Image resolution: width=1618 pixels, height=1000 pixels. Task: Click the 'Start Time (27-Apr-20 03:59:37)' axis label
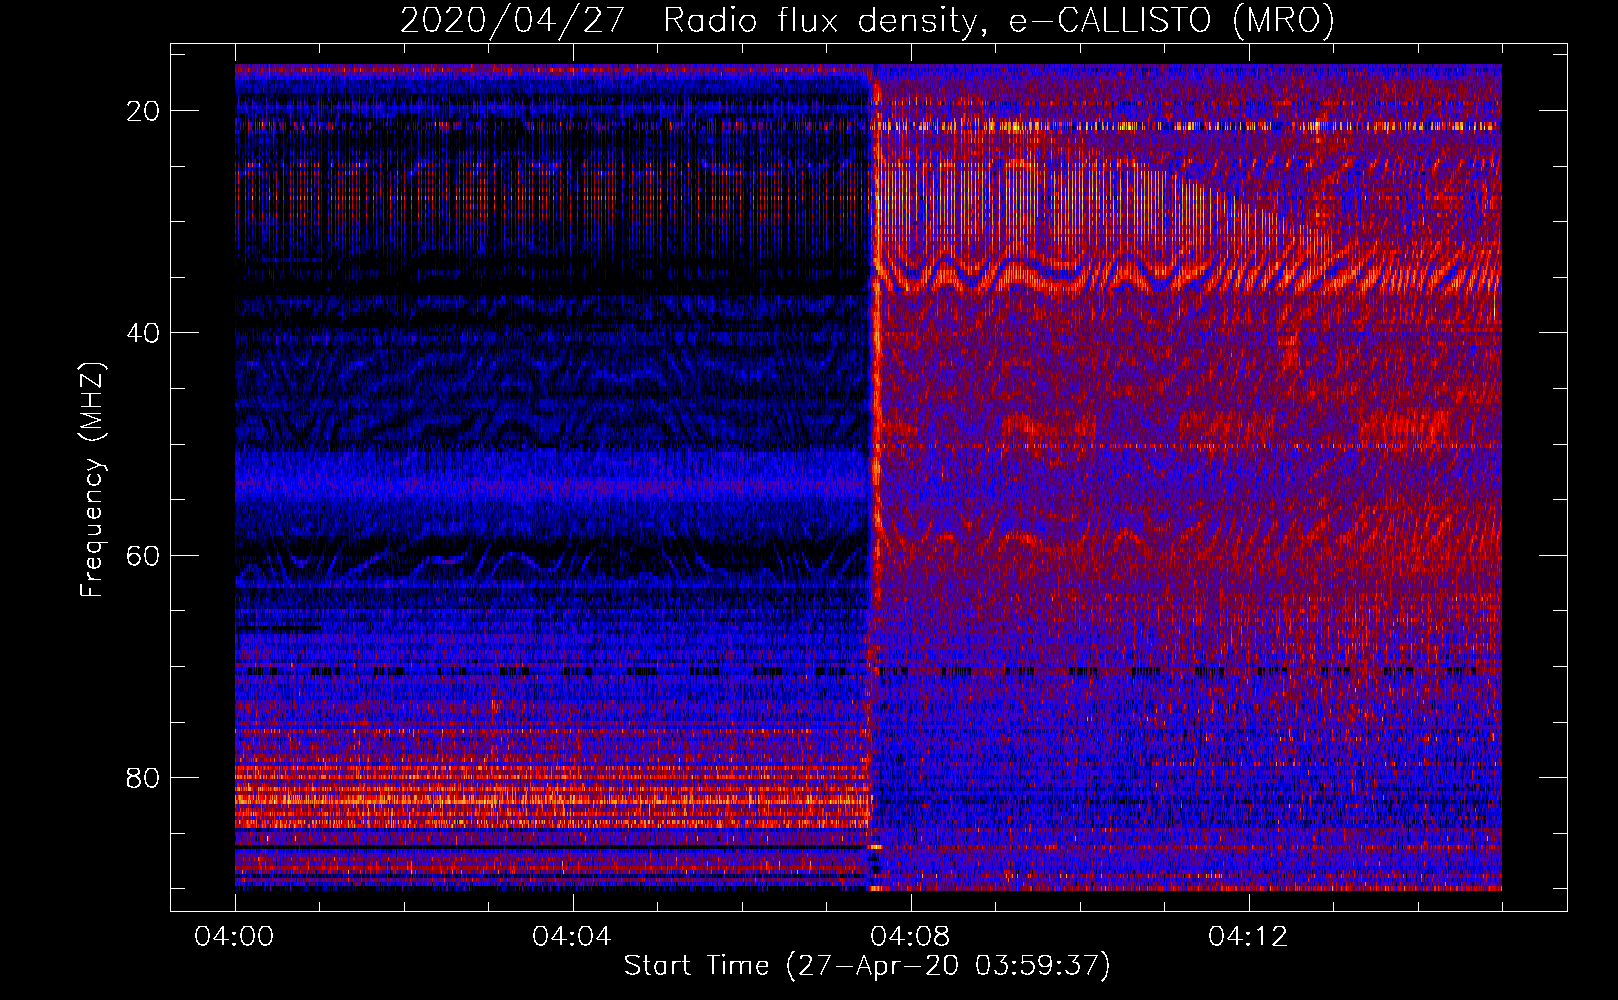click(x=867, y=966)
